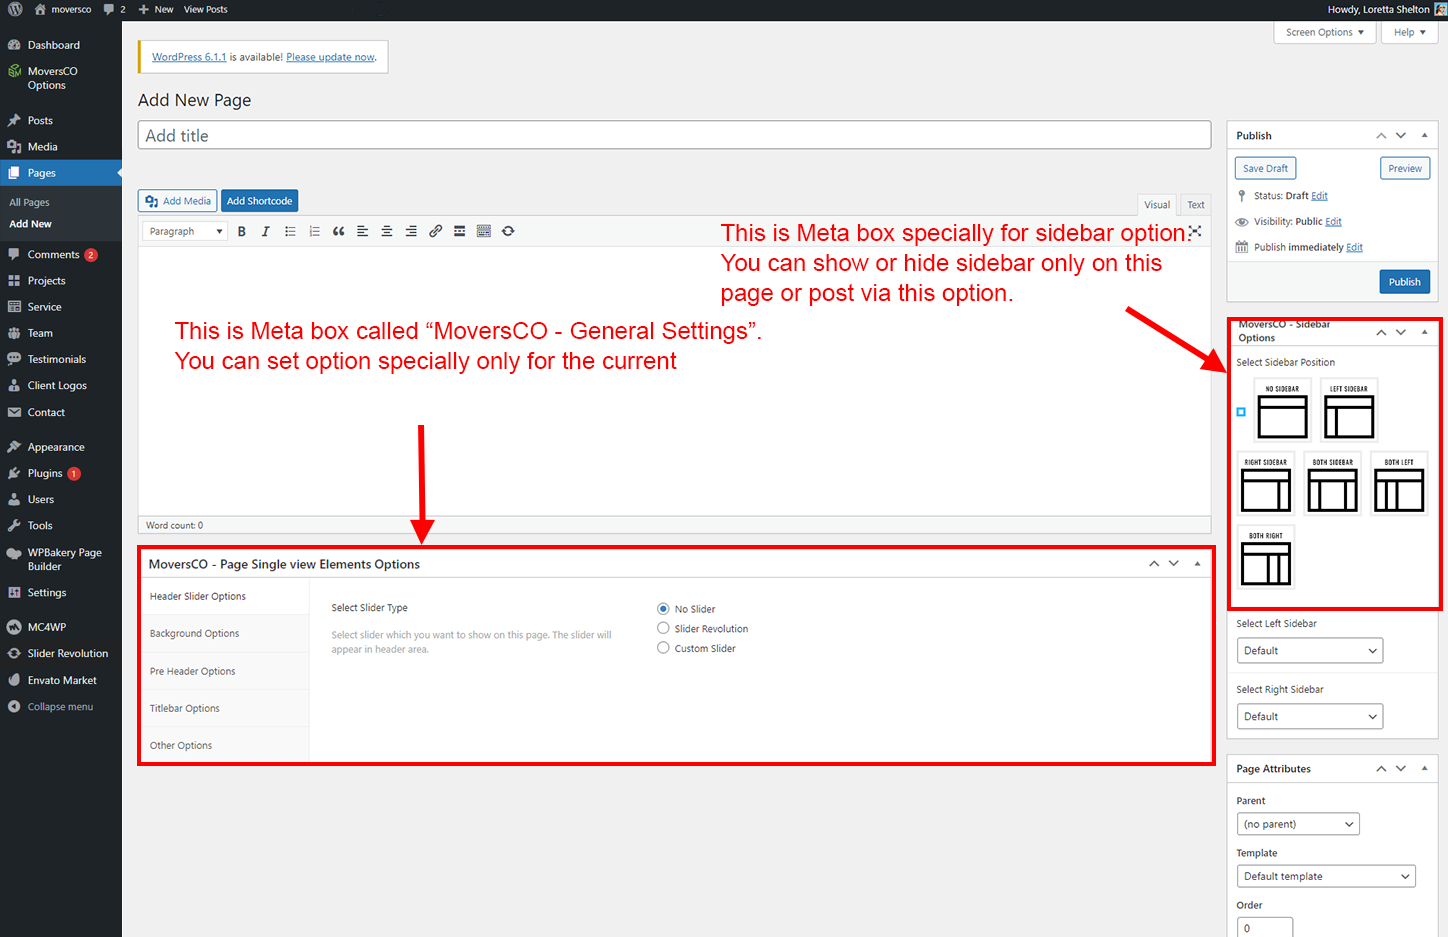The height and width of the screenshot is (937, 1448).
Task: Click the center align icon
Action: [386, 231]
